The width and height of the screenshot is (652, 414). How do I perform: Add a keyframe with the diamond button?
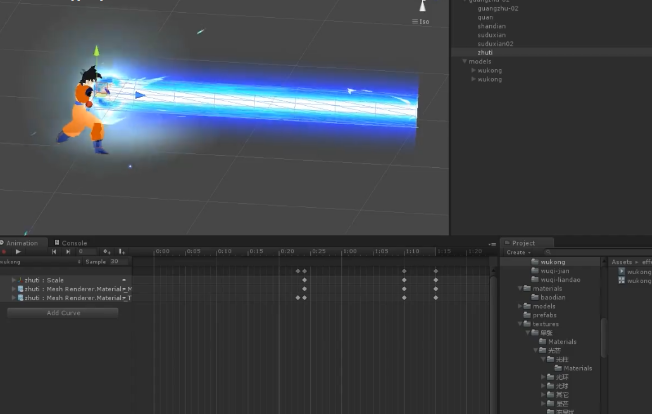pos(106,251)
